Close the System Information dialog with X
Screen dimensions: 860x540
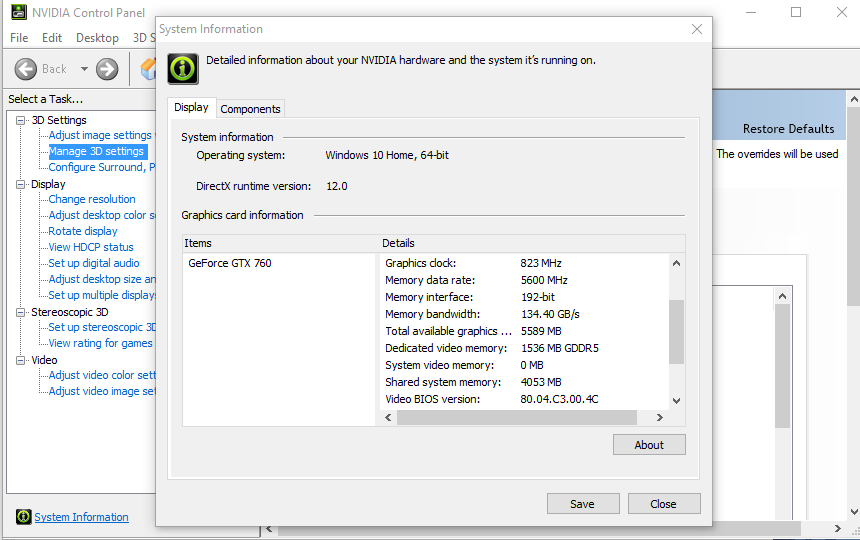pyautogui.click(x=697, y=29)
